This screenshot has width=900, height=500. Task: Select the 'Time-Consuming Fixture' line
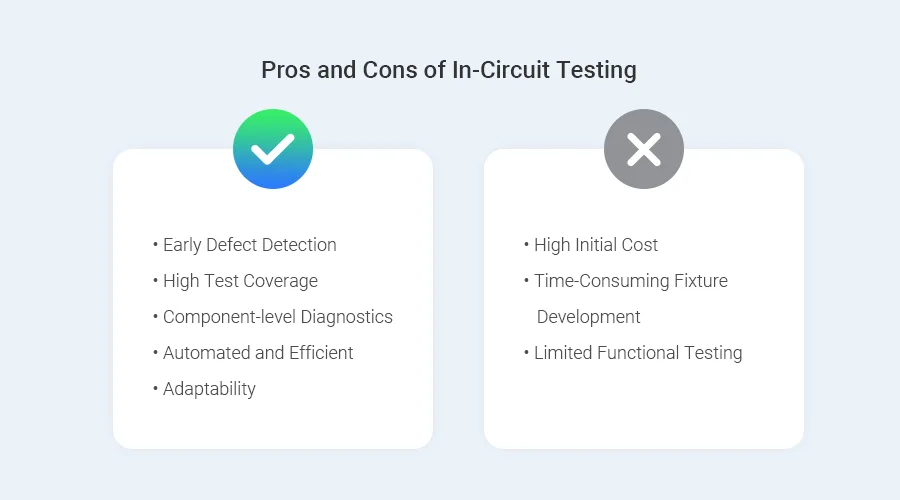tap(630, 281)
